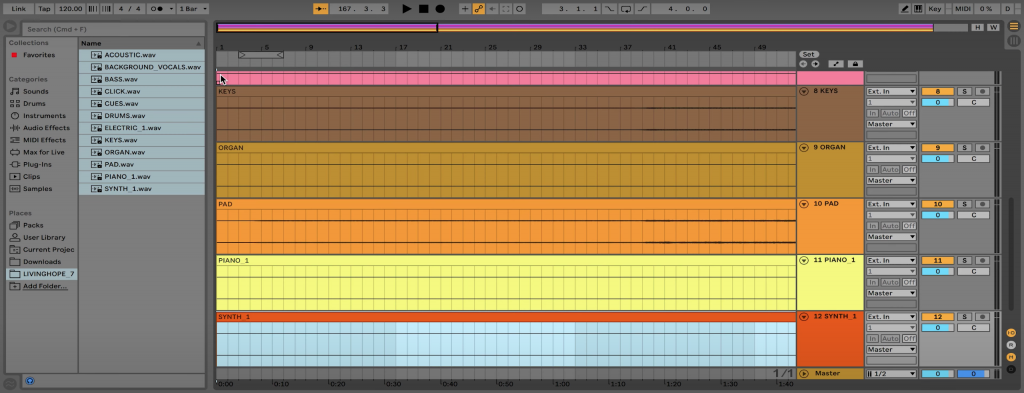
Task: Toggle the metronome button
Action: coord(157,9)
